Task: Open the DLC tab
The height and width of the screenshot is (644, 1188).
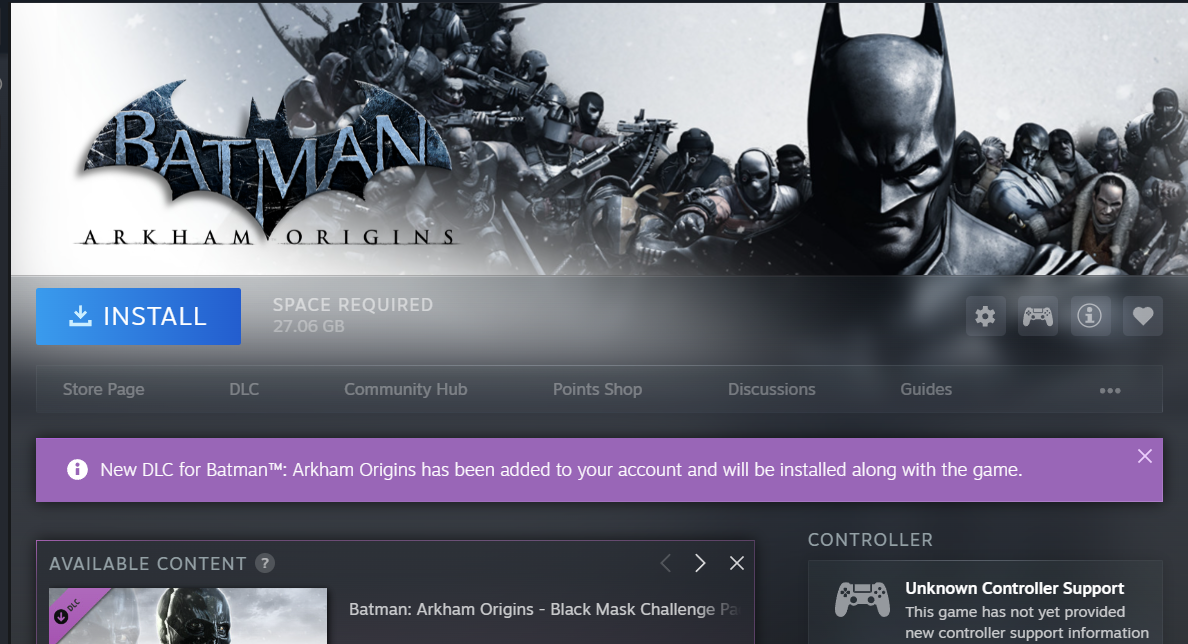Action: (244, 389)
